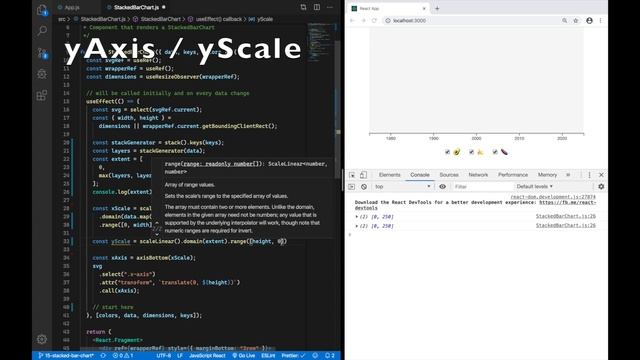
Task: Change language mode JavaScript React
Action: tap(207, 356)
